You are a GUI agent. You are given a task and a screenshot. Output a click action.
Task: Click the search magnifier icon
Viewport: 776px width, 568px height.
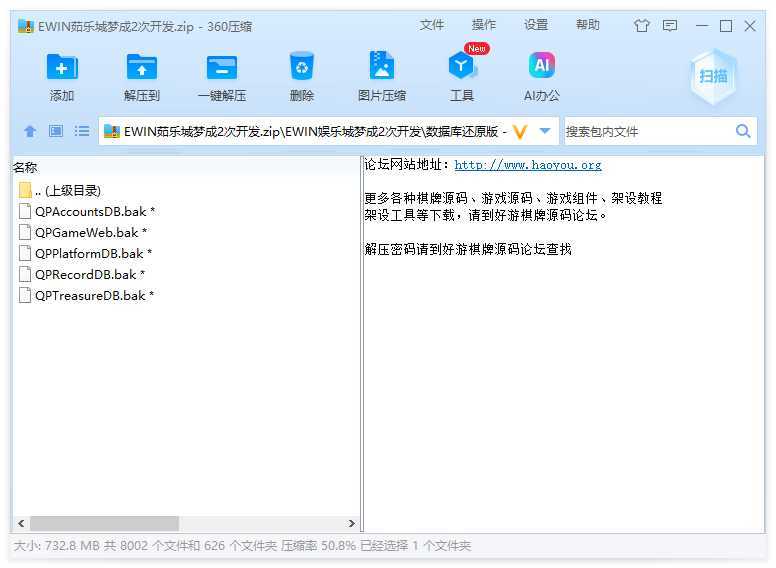coord(743,131)
